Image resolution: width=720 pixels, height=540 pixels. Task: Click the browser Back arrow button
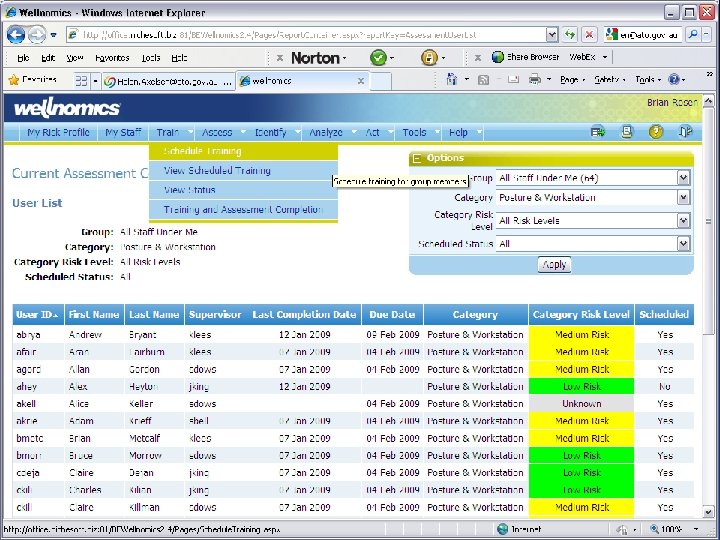pos(16,34)
